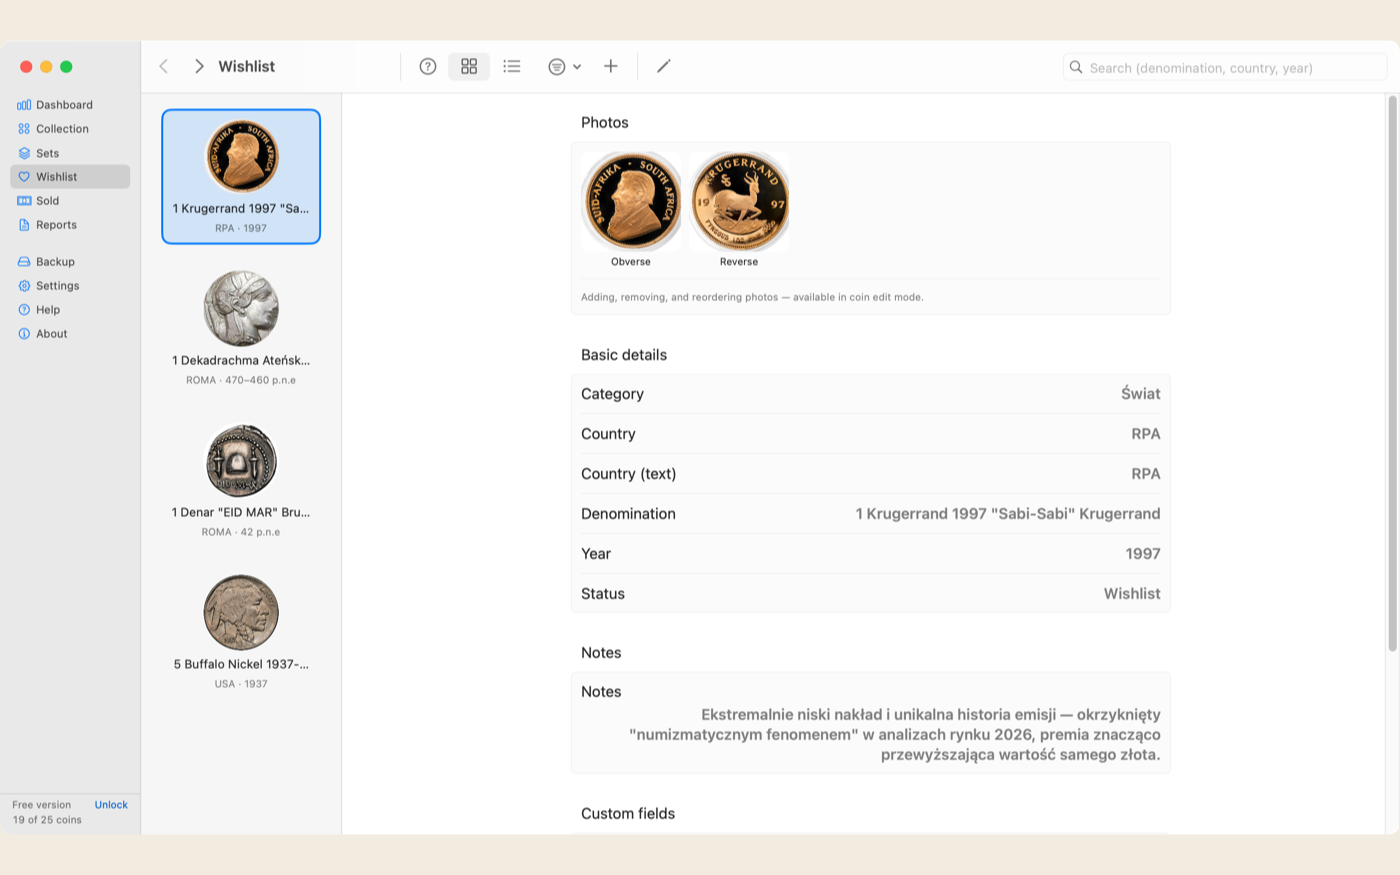Click the Category value Świat
This screenshot has height=875, width=1400.
click(x=1141, y=394)
